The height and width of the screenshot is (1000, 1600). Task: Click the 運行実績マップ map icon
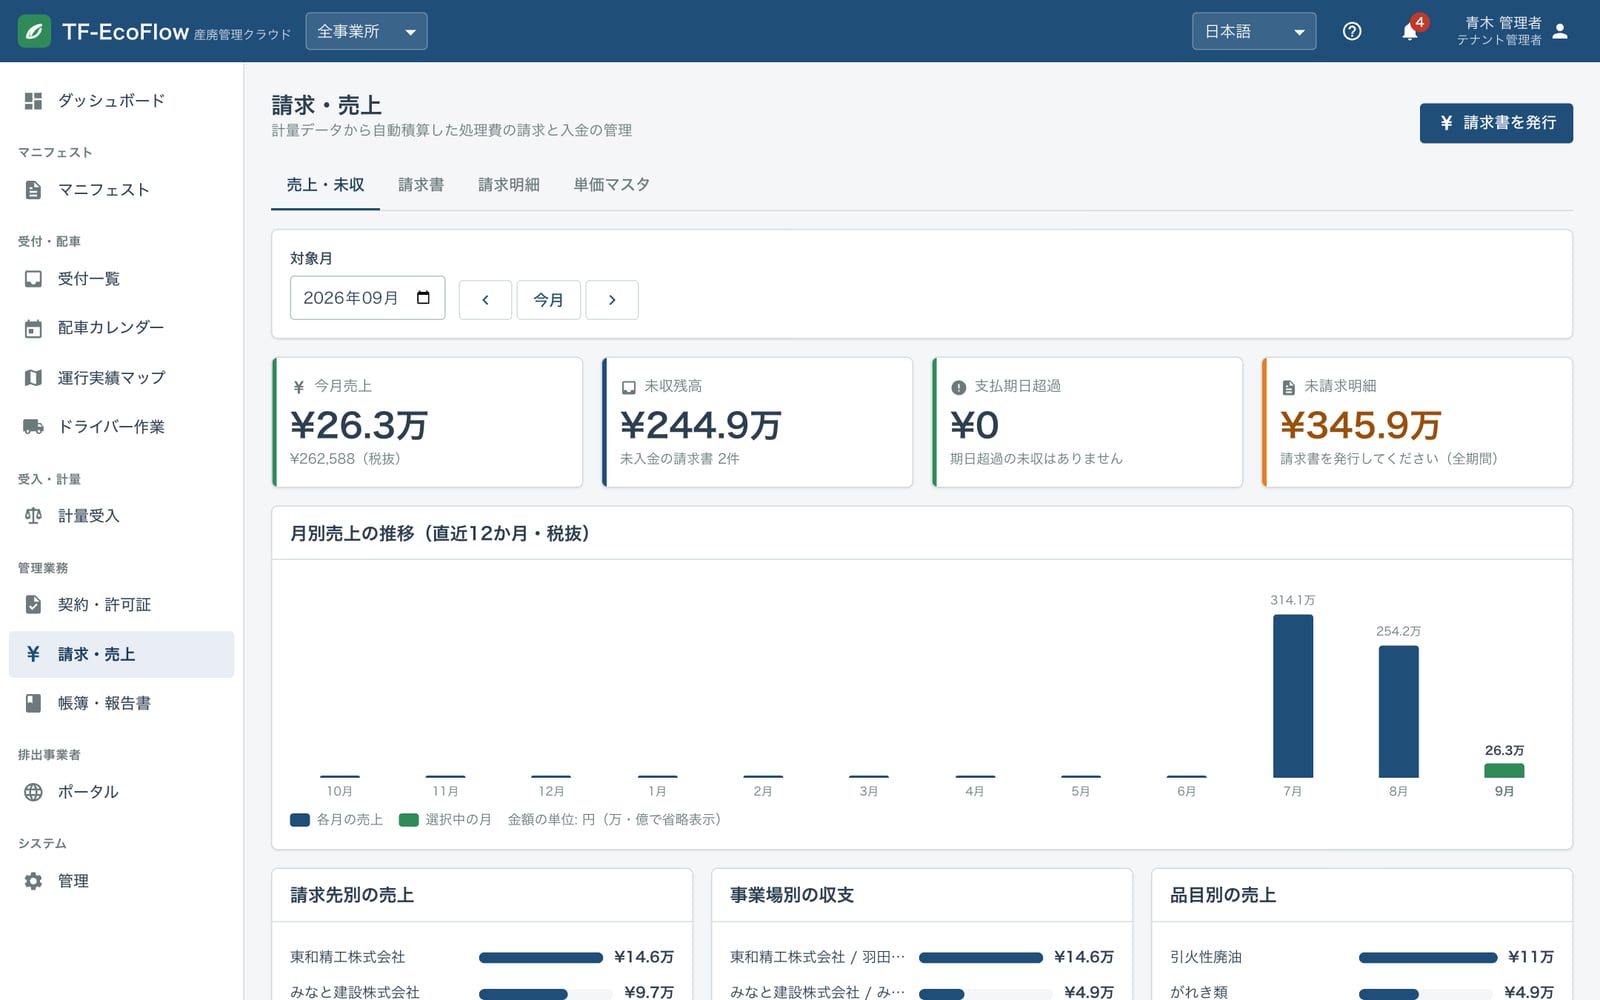coord(33,378)
